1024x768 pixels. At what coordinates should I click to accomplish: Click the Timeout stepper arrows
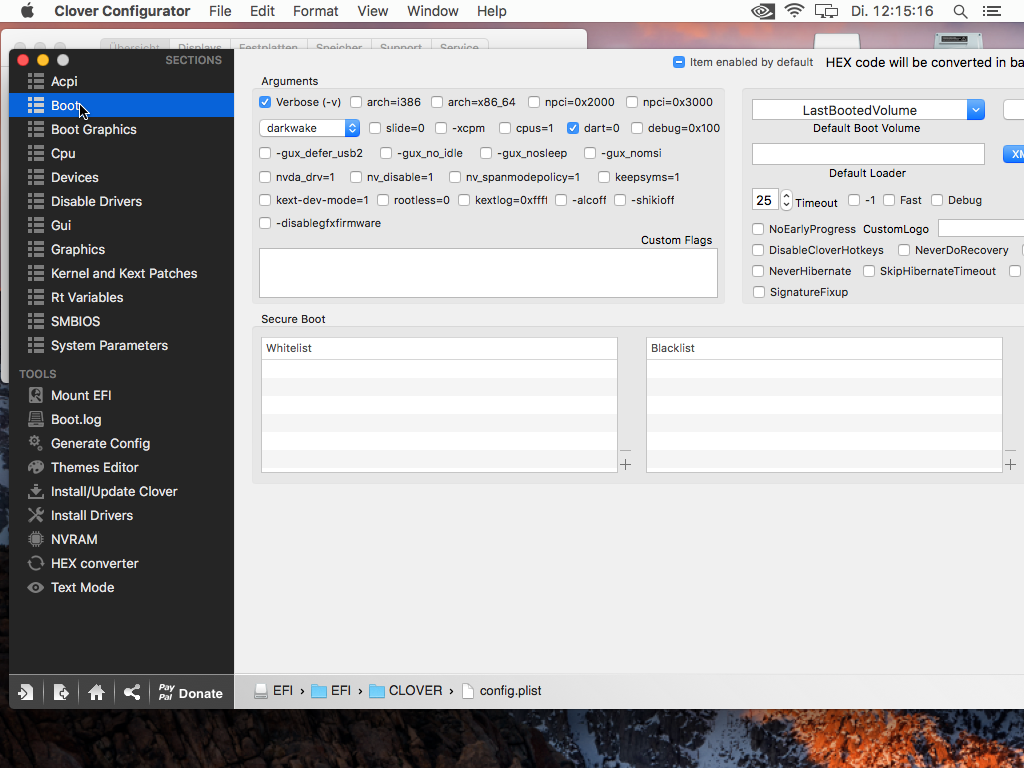[x=786, y=200]
